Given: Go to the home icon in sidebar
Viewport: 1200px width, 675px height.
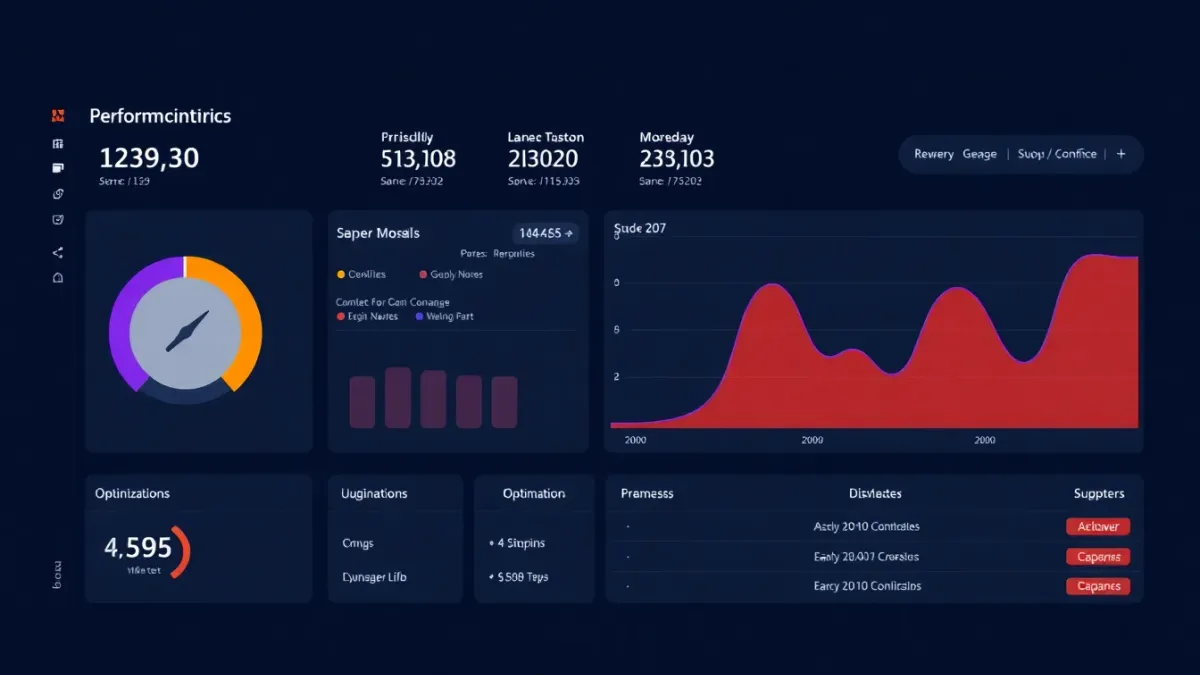Looking at the screenshot, I should tap(57, 278).
